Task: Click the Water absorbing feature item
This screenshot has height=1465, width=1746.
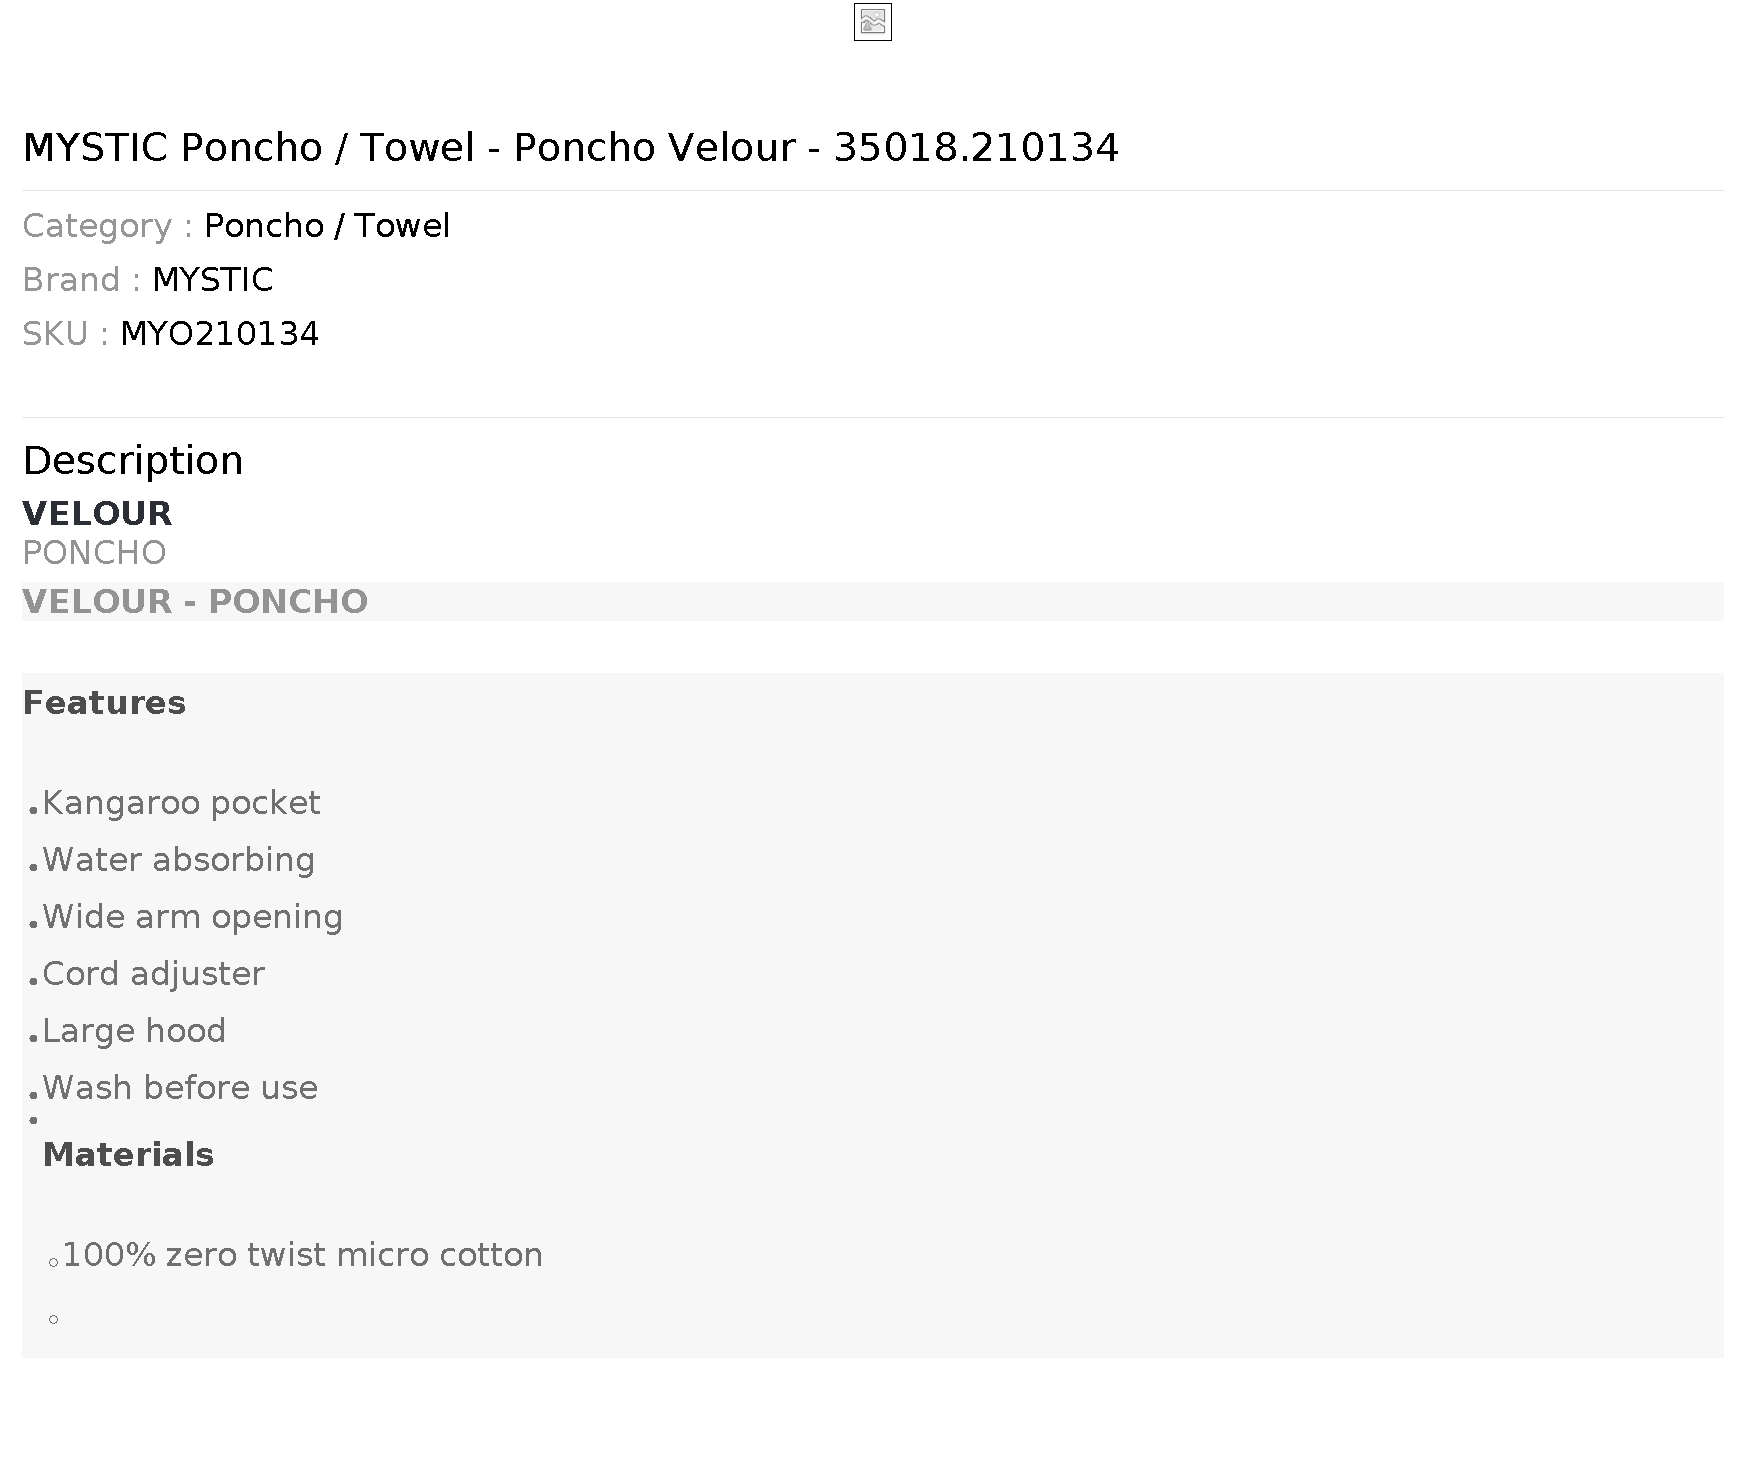Action: point(178,860)
